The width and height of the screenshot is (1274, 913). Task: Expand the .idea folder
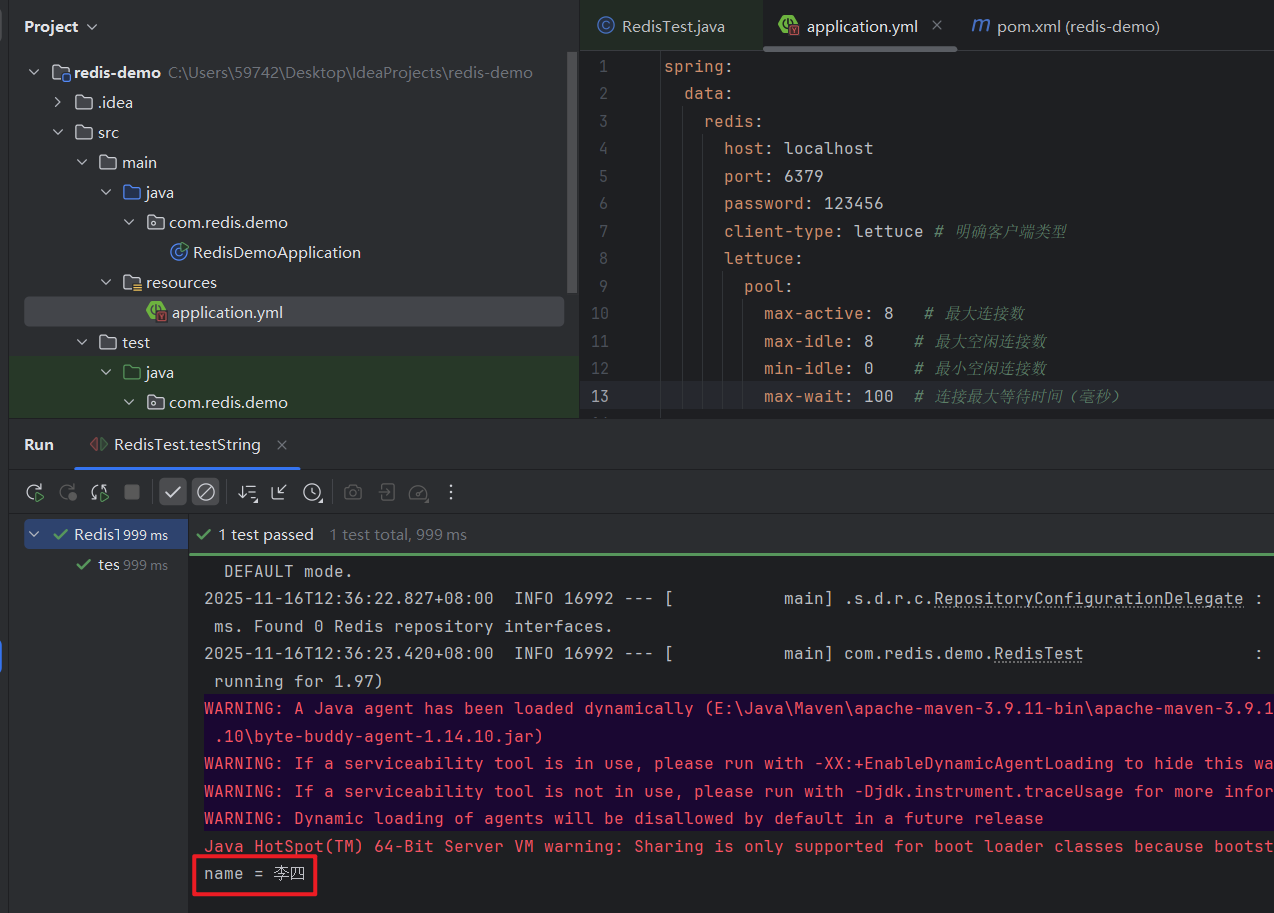tap(59, 103)
